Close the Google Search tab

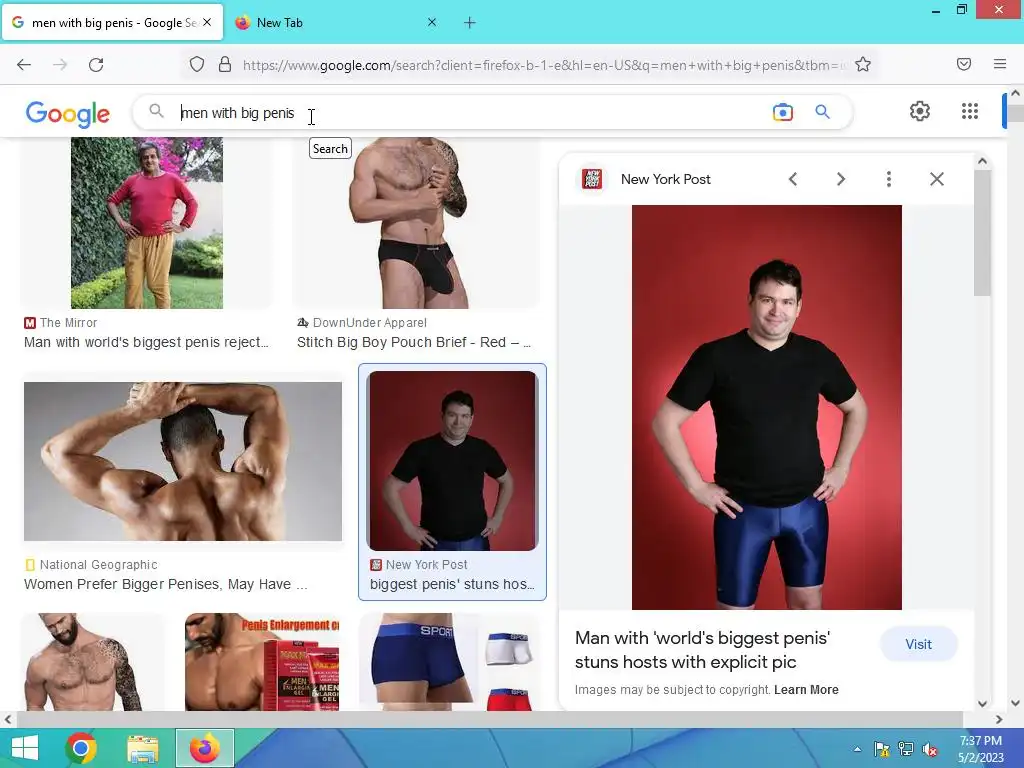point(207,22)
